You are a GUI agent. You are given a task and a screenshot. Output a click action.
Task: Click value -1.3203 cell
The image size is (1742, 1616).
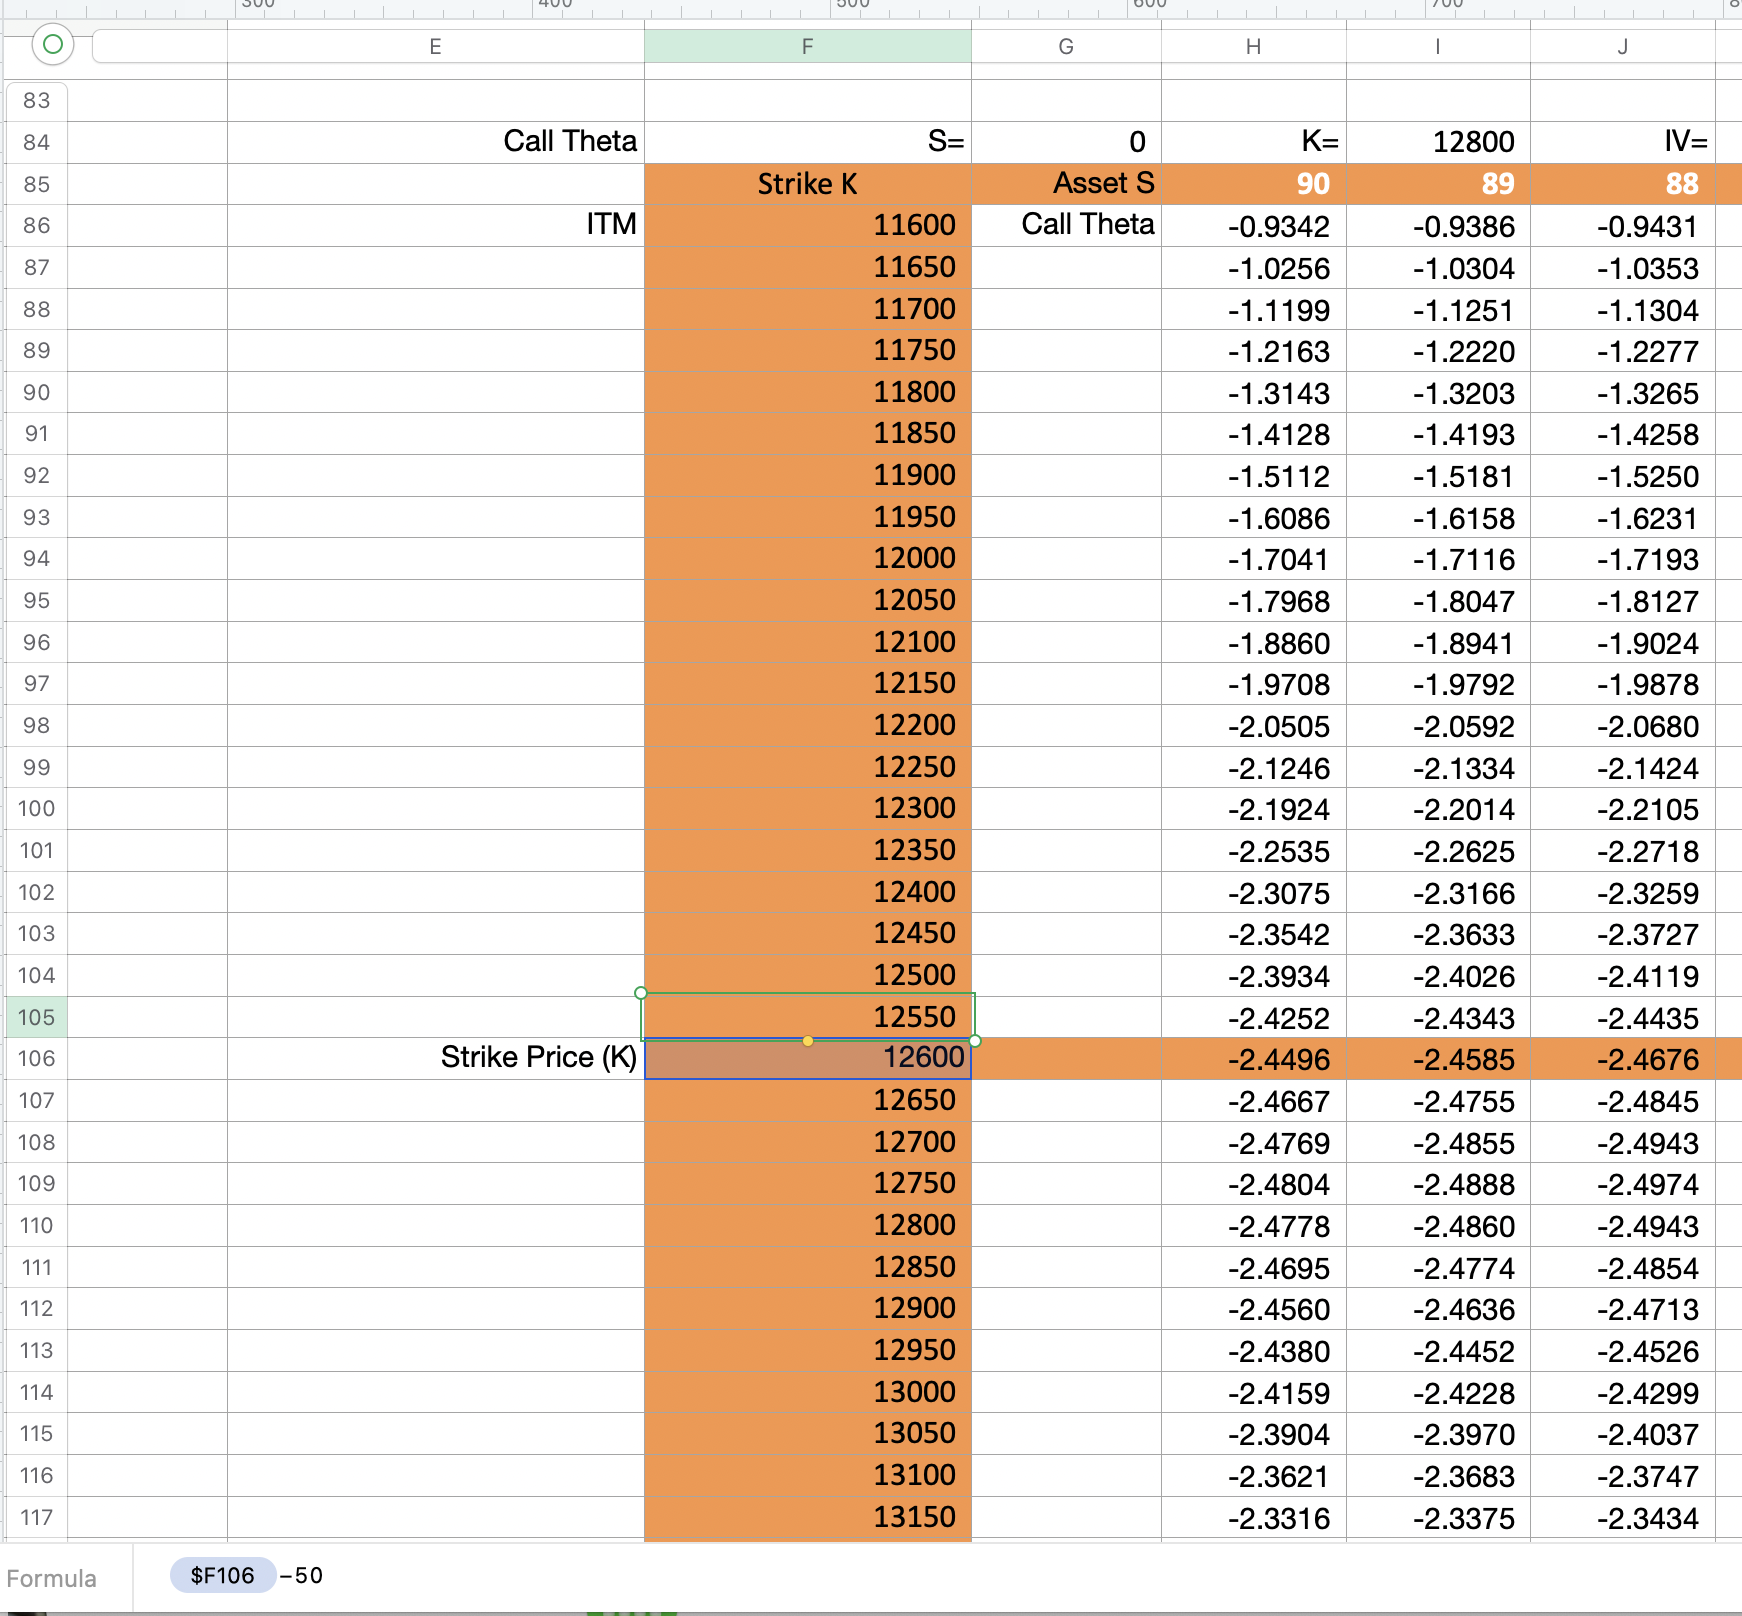(1438, 393)
